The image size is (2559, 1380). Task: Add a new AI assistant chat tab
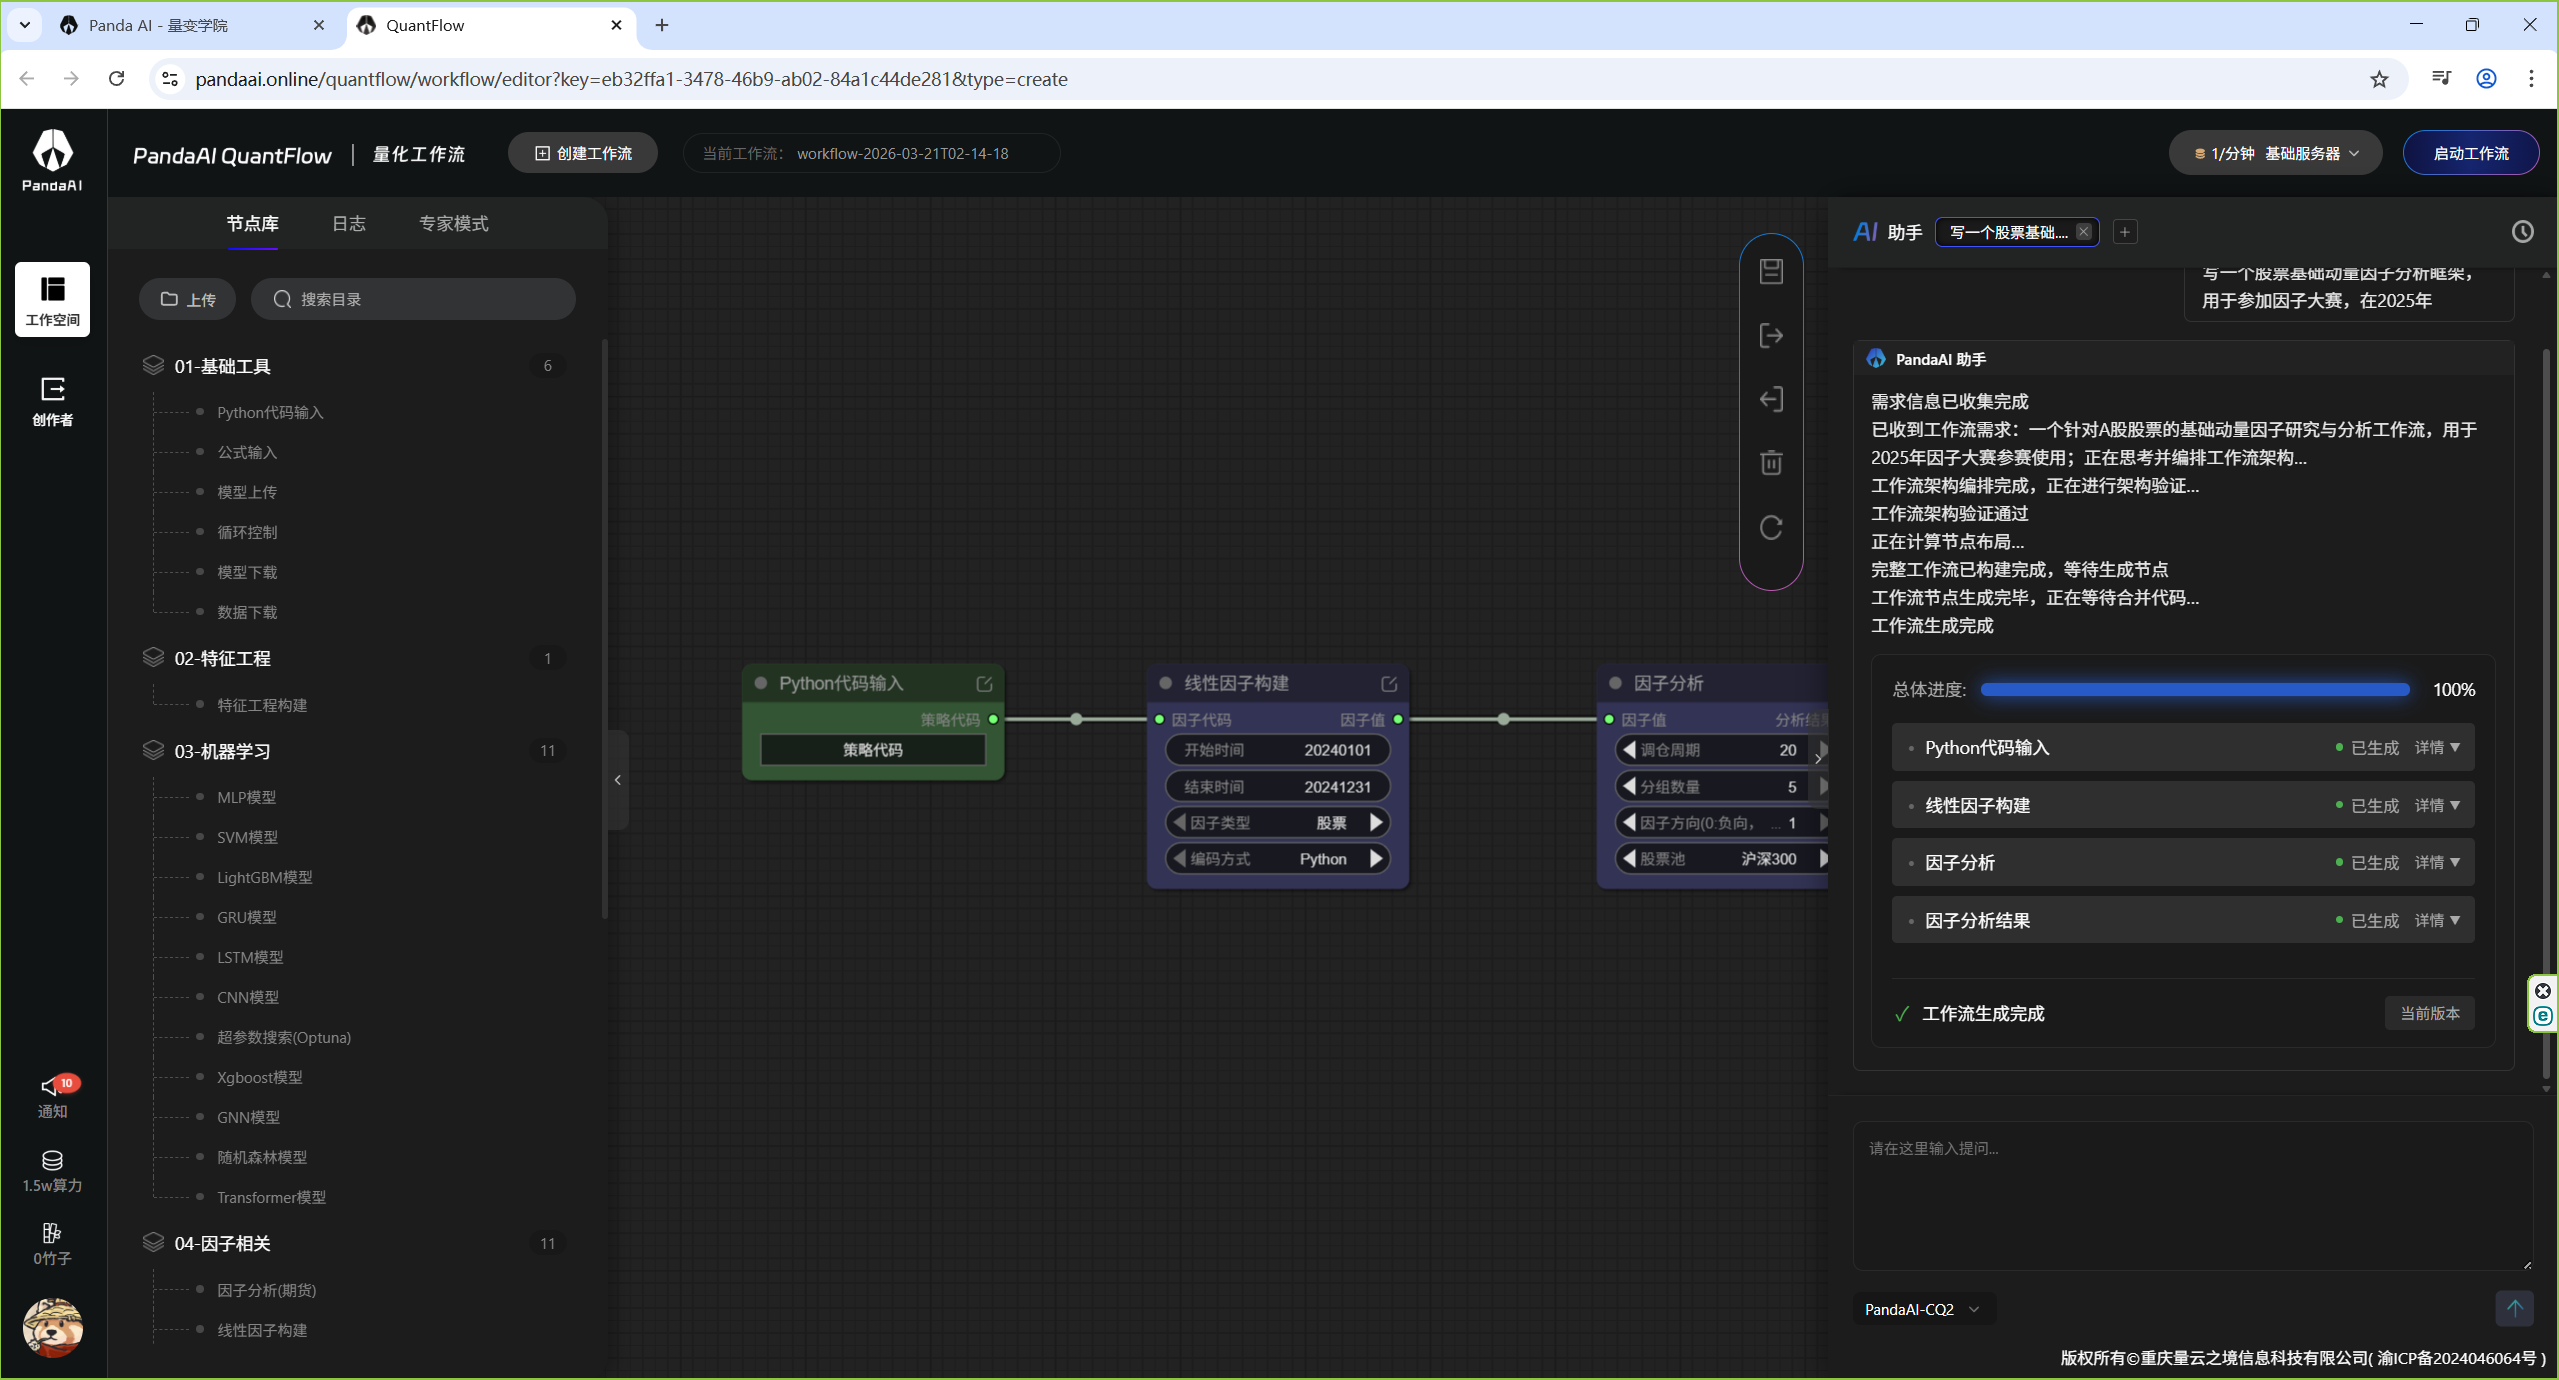[x=2125, y=232]
